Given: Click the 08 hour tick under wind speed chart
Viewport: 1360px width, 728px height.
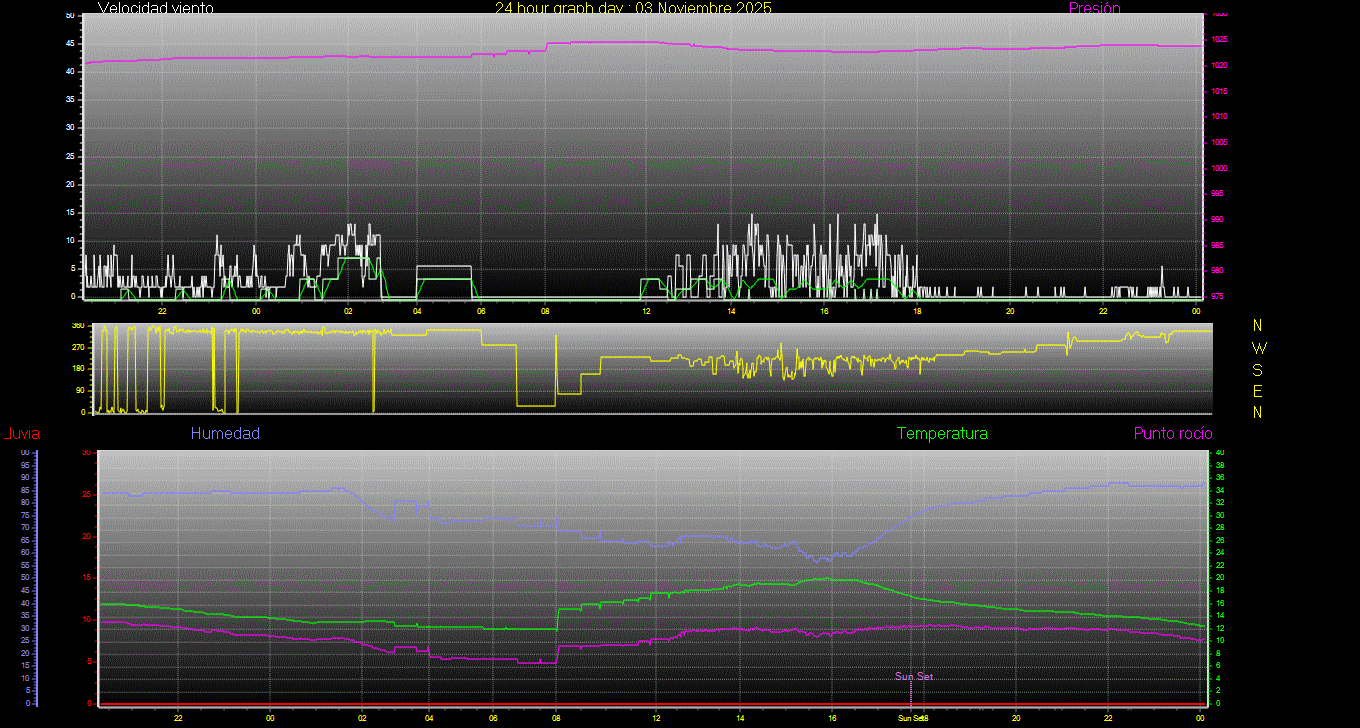Looking at the screenshot, I should [x=545, y=311].
